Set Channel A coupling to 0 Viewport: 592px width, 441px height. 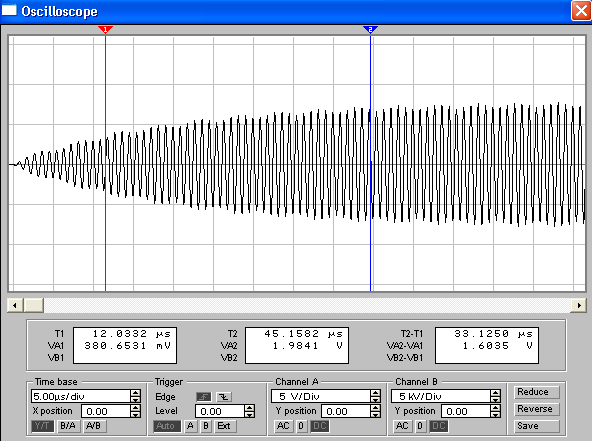point(301,426)
